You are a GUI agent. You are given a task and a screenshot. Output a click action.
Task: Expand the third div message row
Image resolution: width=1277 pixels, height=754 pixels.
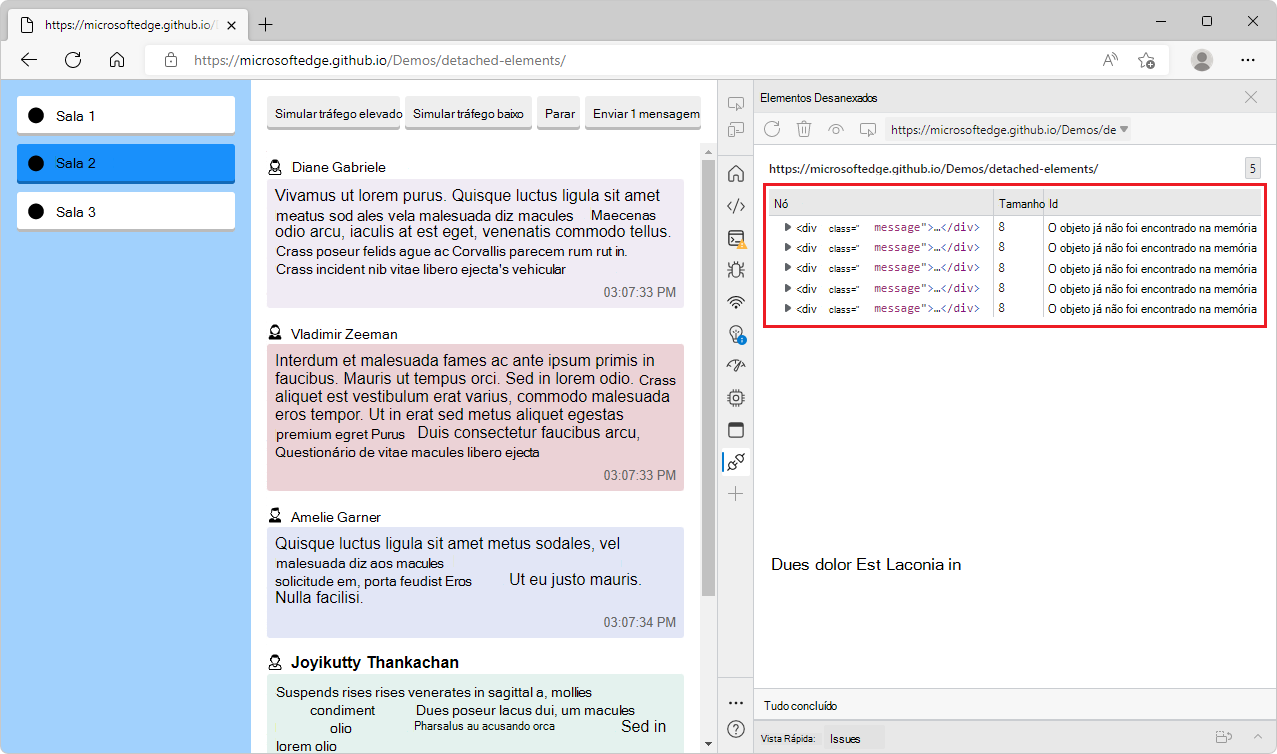coord(788,267)
